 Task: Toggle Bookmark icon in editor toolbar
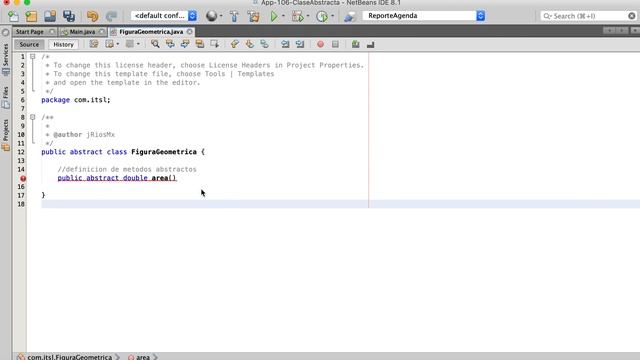click(x=264, y=44)
